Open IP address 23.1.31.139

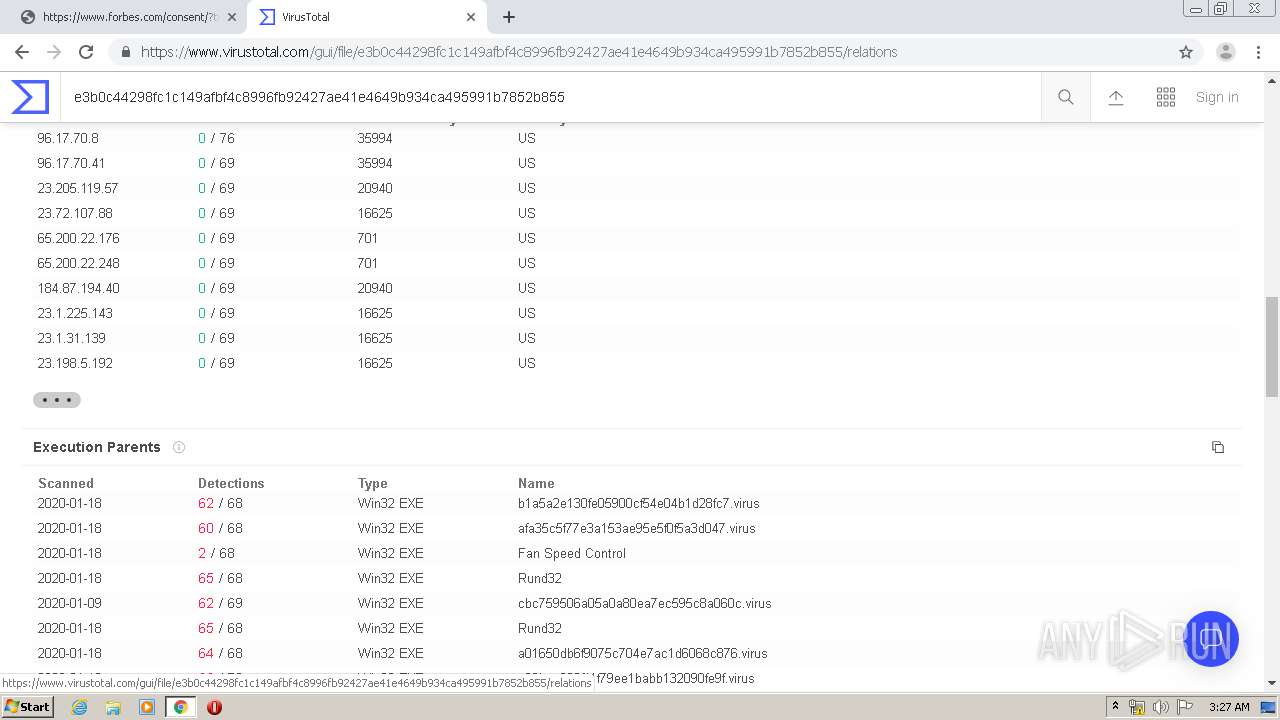(x=71, y=338)
